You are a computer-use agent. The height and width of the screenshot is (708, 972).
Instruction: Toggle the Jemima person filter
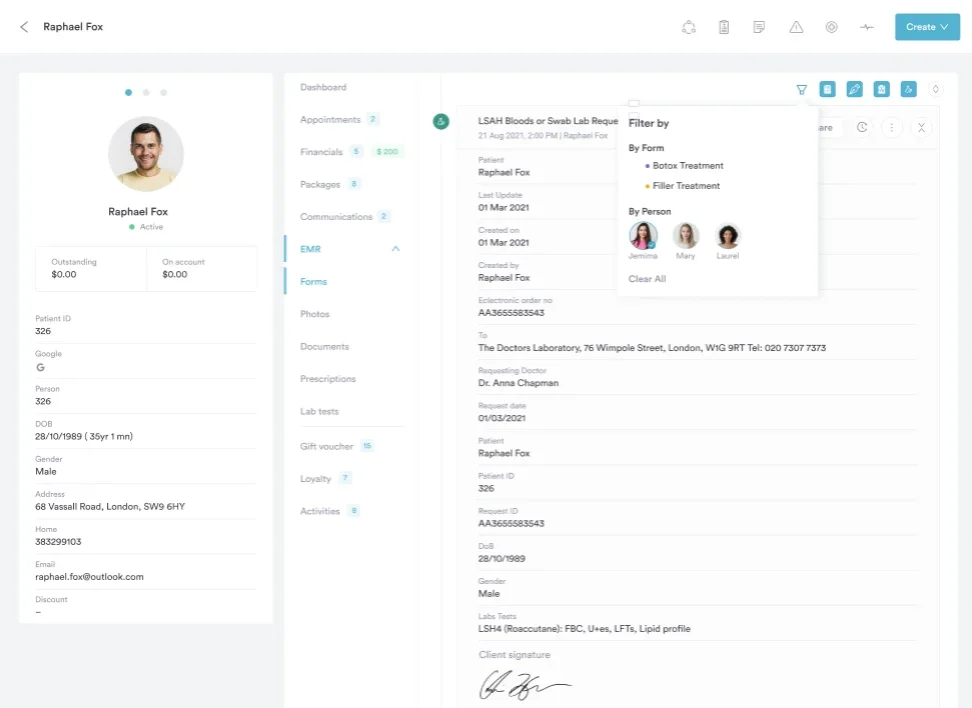click(x=642, y=236)
